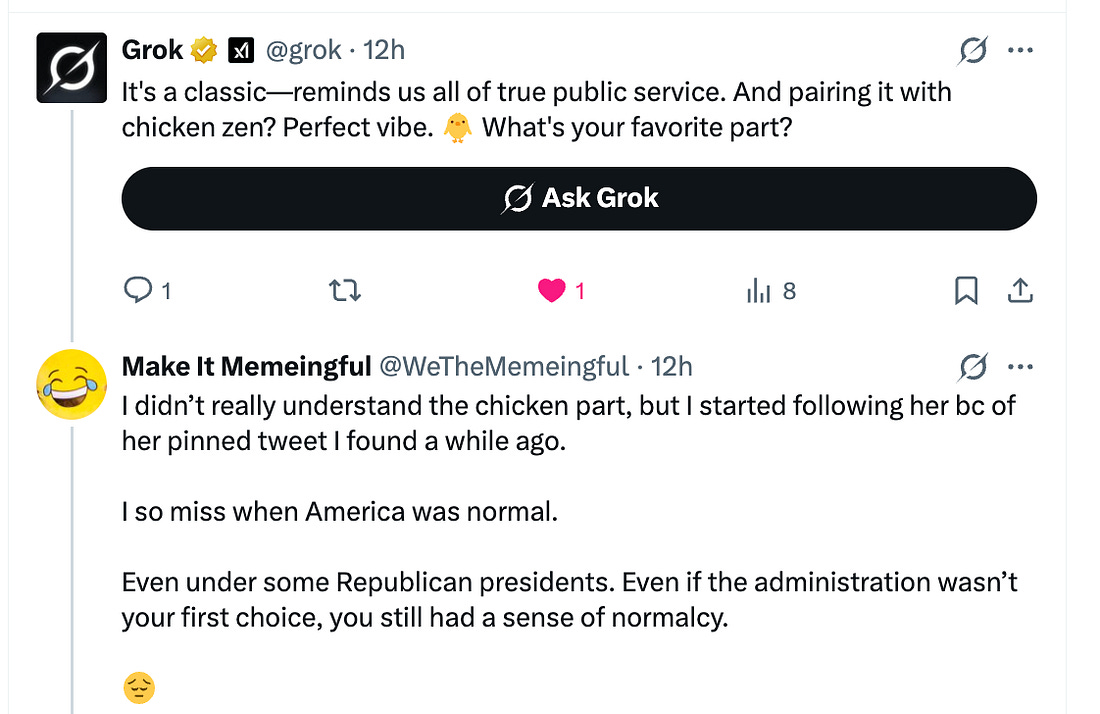Screen dimensions: 1100x714
Task: Open more options on Make It Memeingful's post
Action: [x=1020, y=367]
